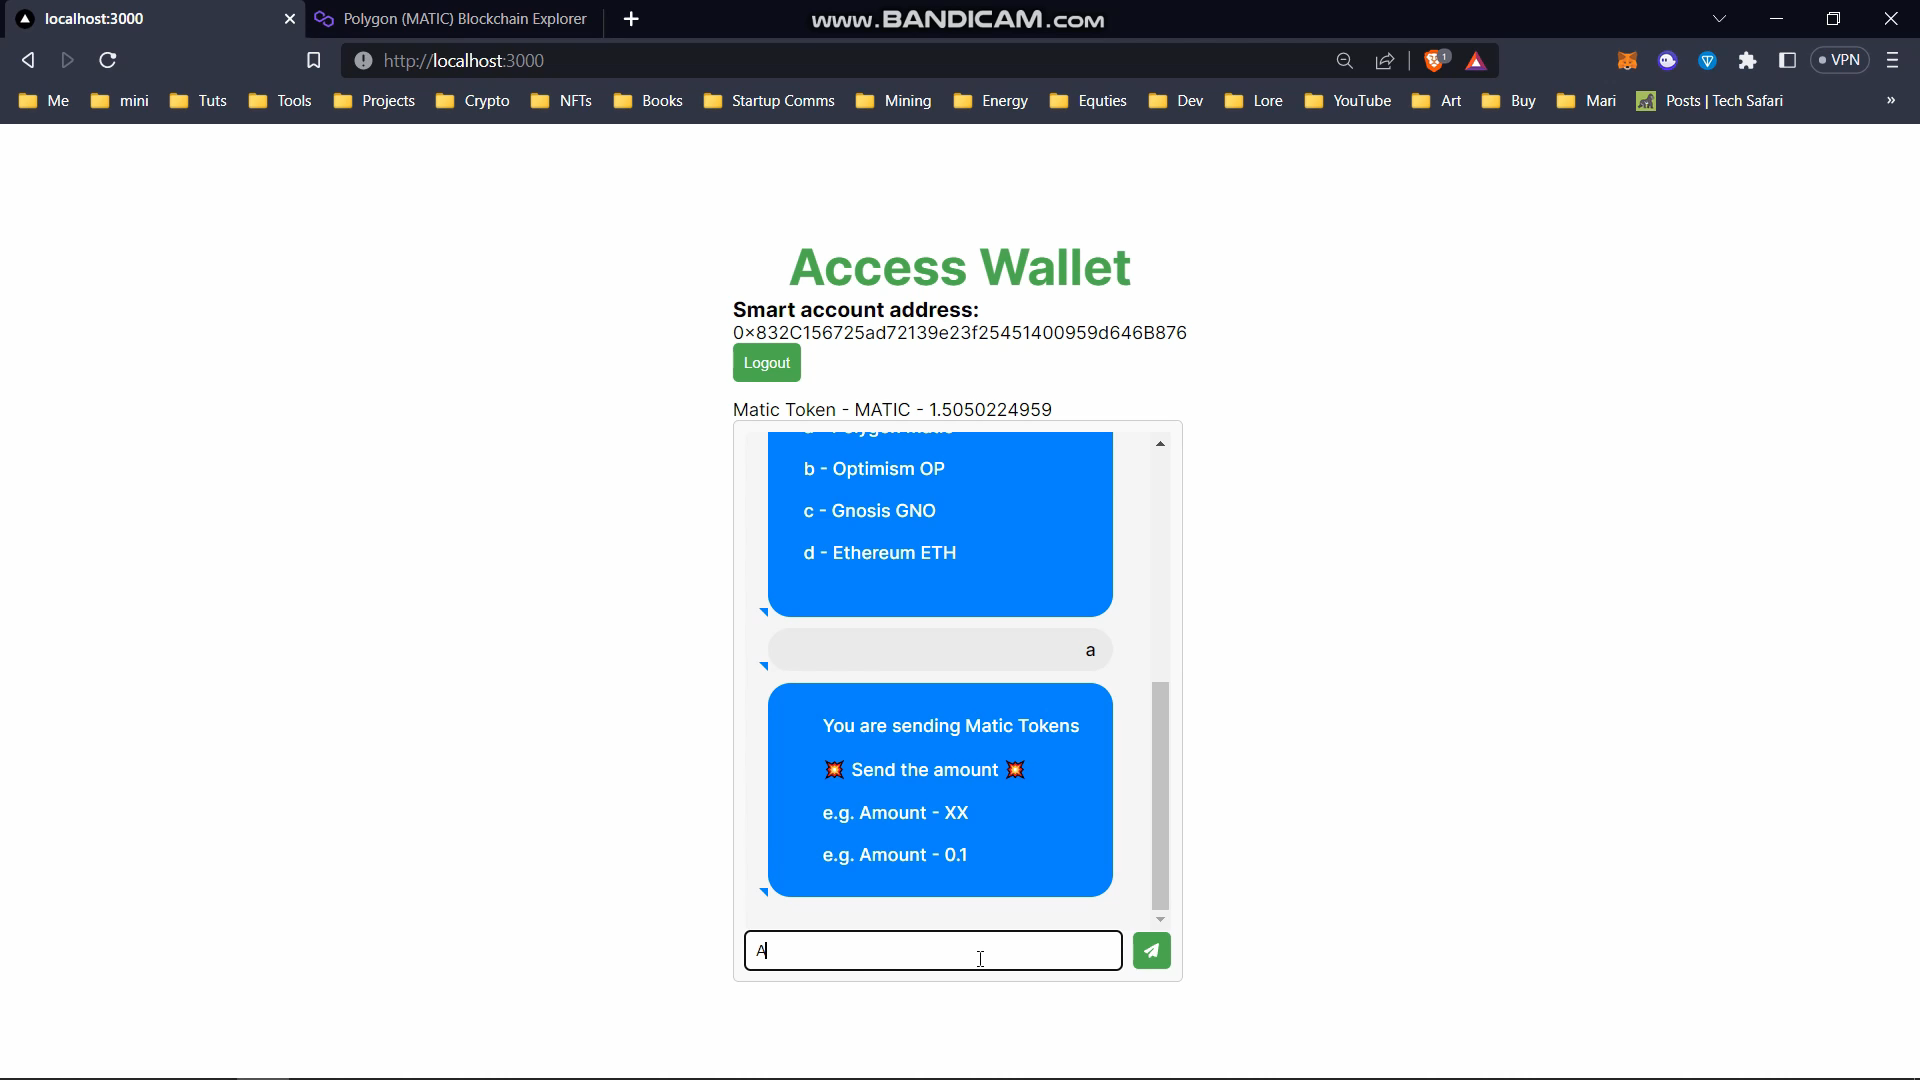Viewport: 1920px width, 1080px height.
Task: Switch to Polygon Blockchain Explorer tab
Action: (452, 19)
